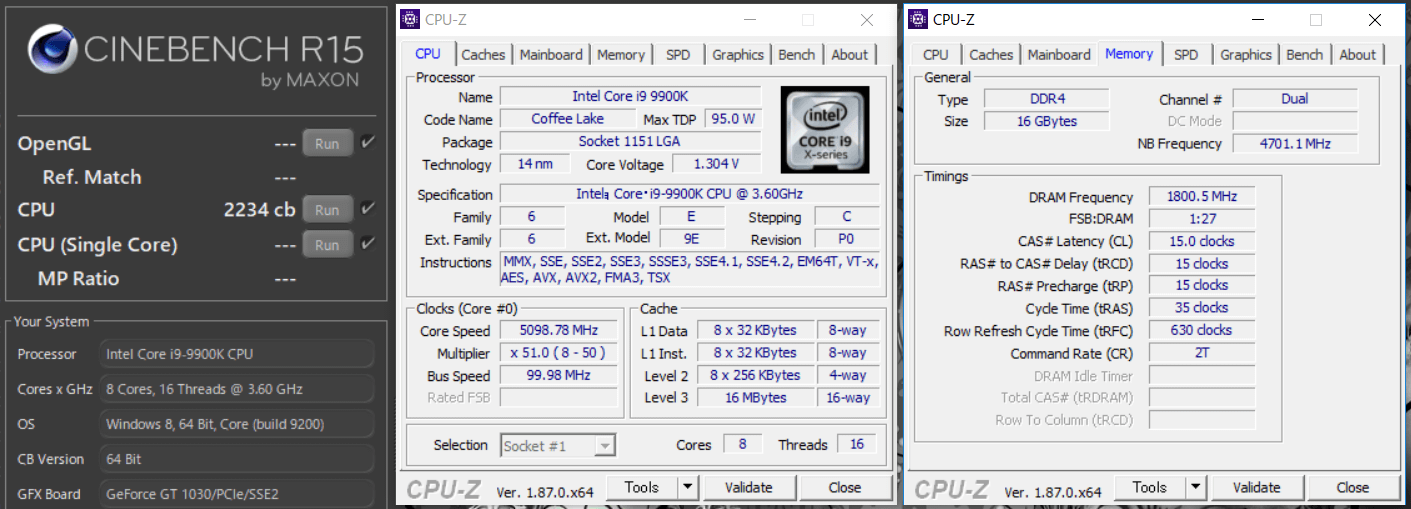Open Mainboard tab in left CPU-Z window
Screen dimensions: 1411x509
(551, 55)
